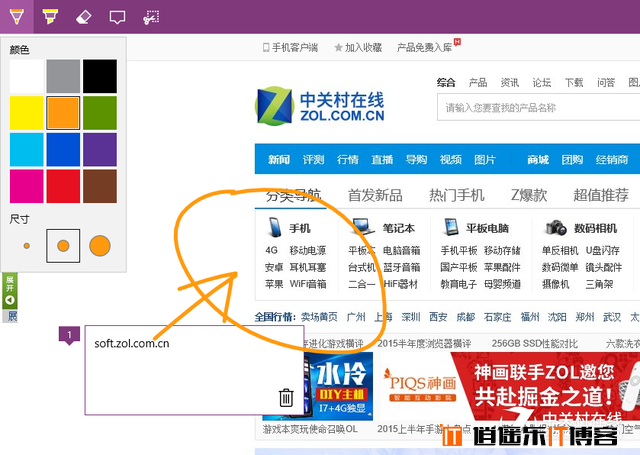The image size is (640, 455).
Task: Click the 笔记本 laptop category icon
Action: coord(363,227)
